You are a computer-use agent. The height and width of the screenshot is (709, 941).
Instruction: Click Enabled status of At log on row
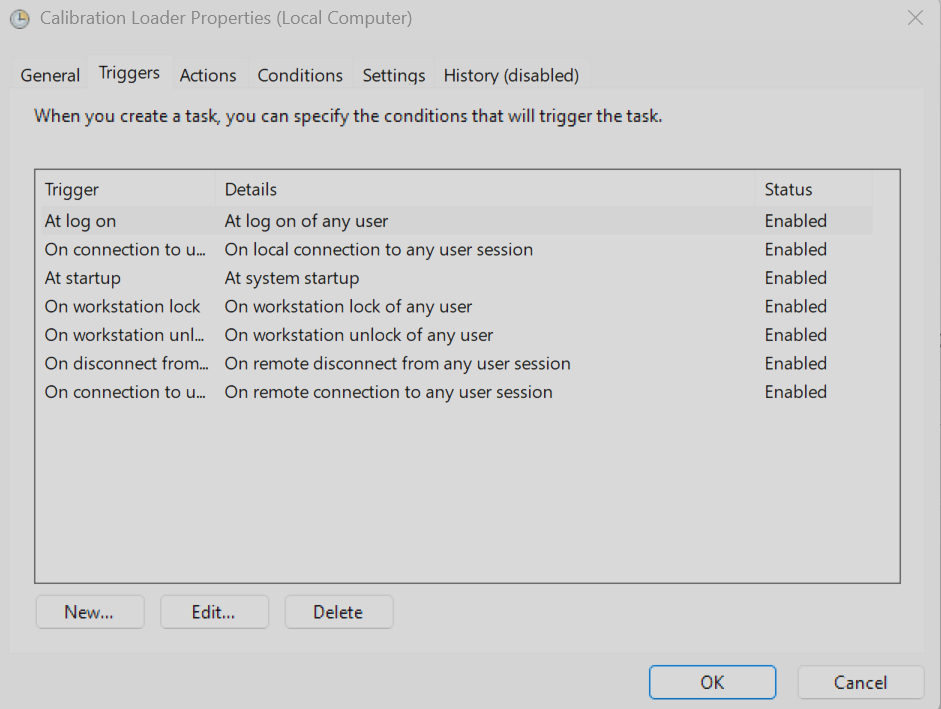point(796,221)
